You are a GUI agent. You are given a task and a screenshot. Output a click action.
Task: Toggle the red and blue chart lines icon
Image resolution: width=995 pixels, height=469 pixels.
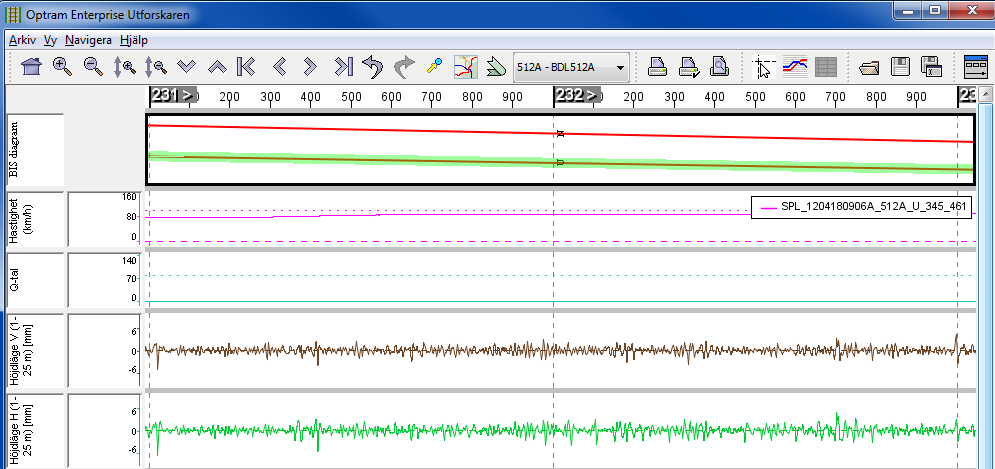point(795,67)
